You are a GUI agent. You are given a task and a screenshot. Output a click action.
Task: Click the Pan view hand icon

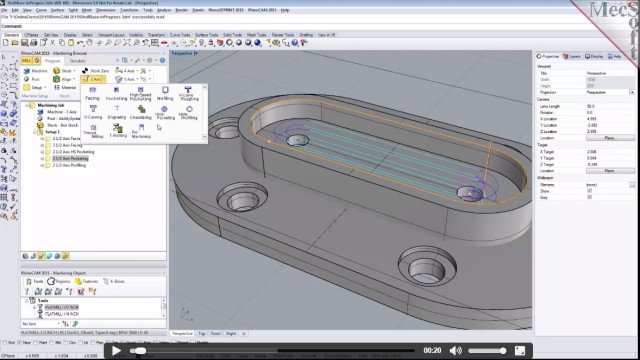[89, 42]
